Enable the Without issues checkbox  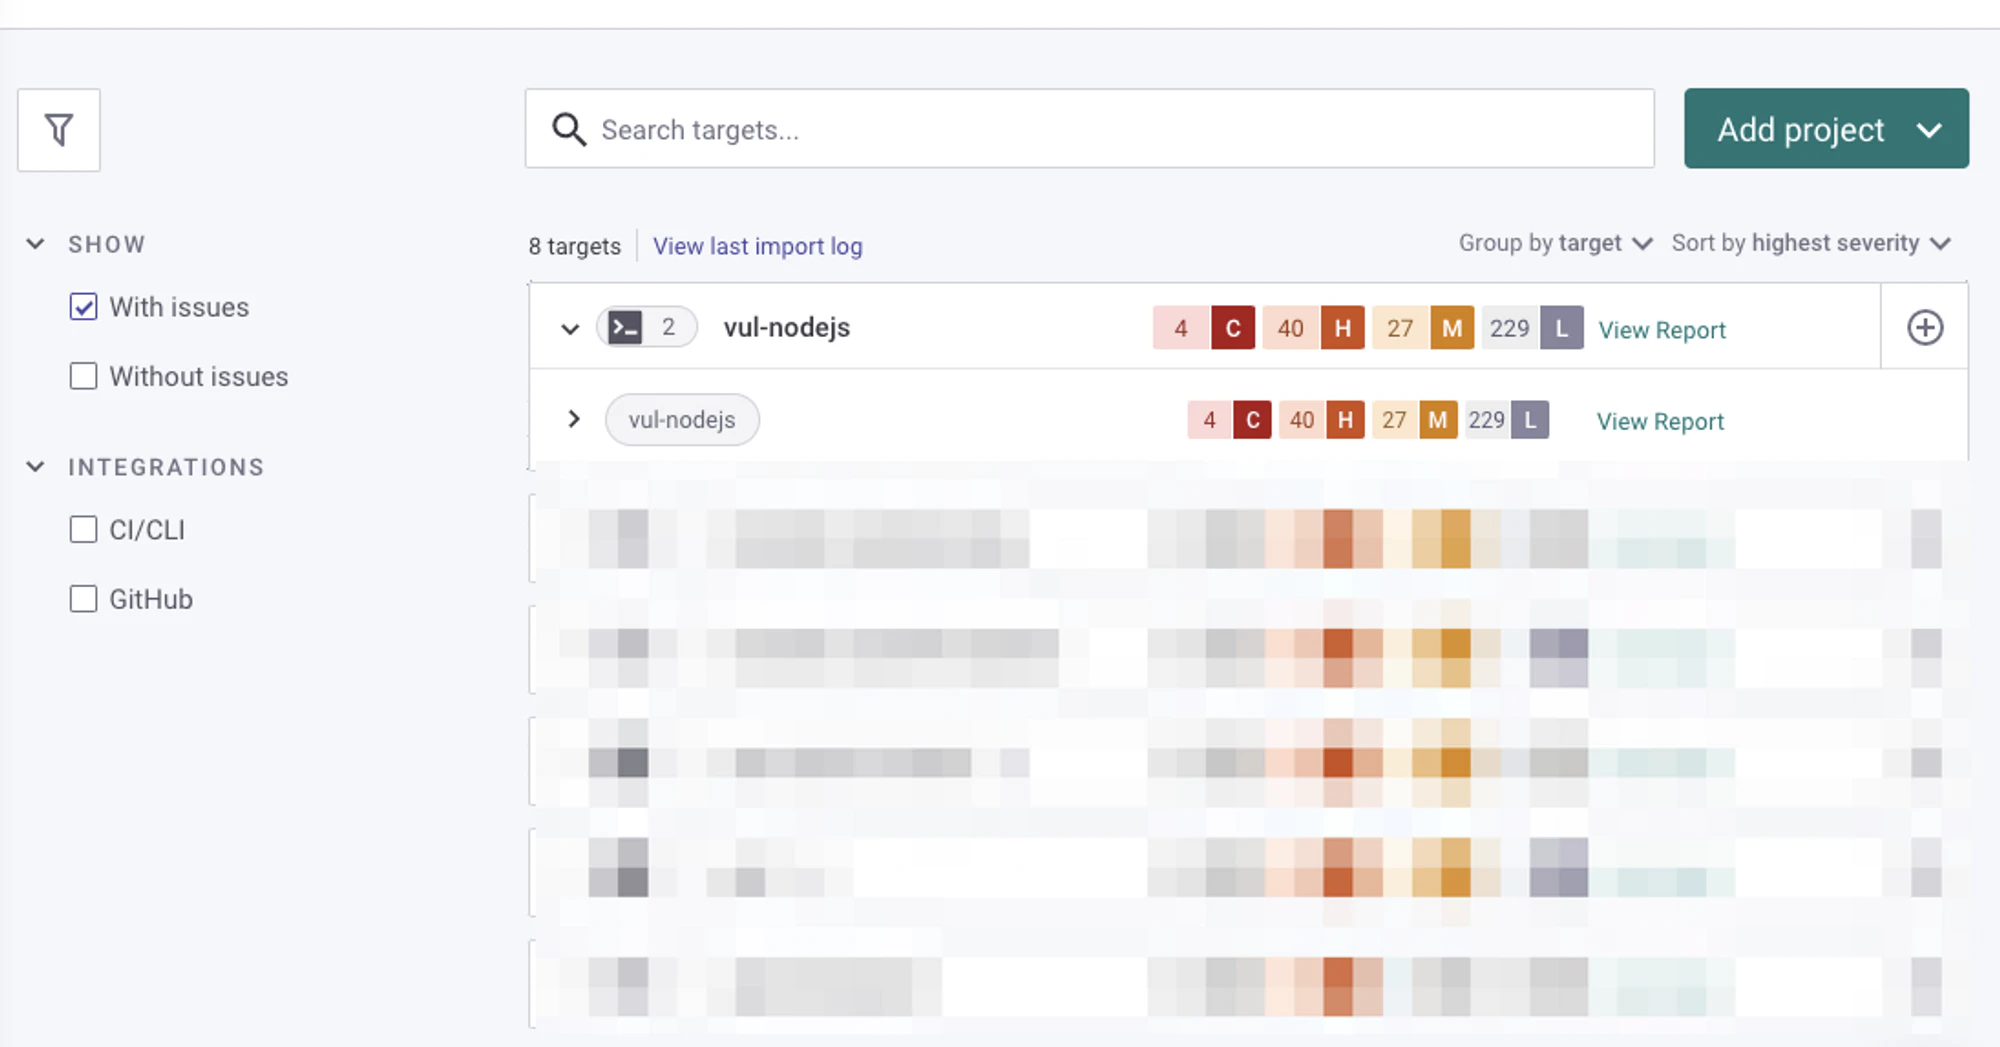pyautogui.click(x=84, y=376)
